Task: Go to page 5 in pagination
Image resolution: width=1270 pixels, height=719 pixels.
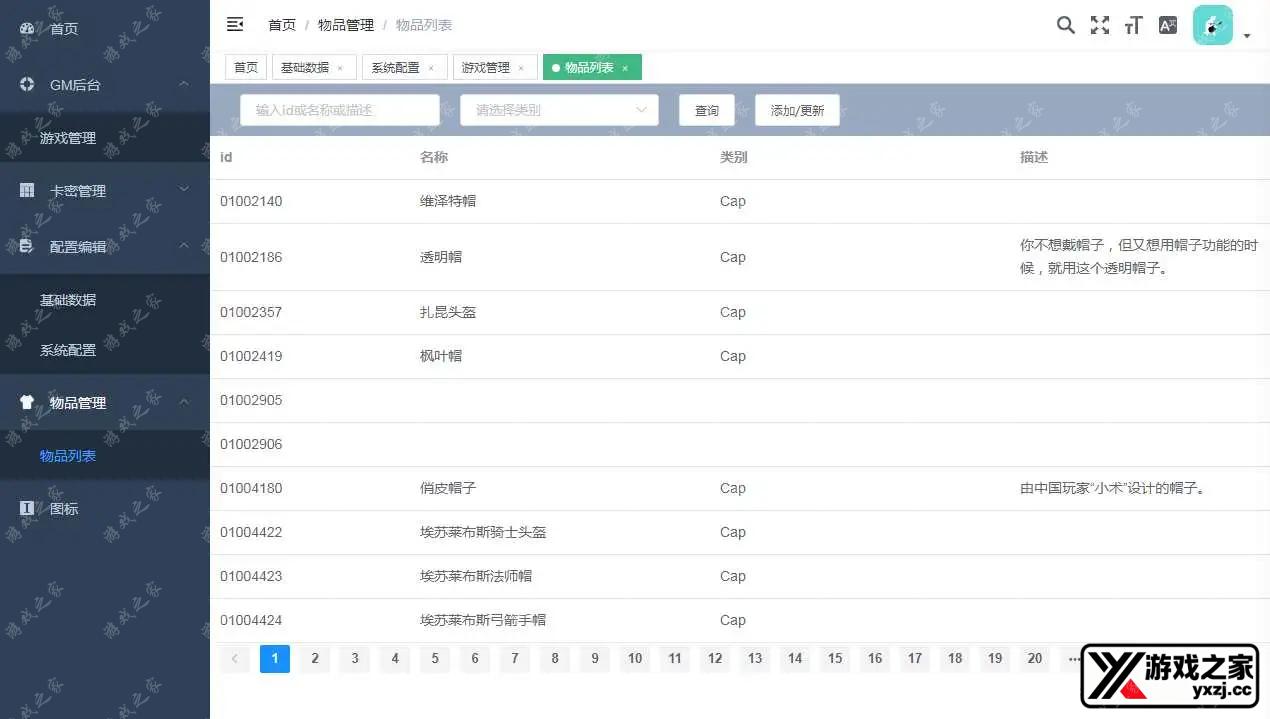Action: click(x=435, y=658)
